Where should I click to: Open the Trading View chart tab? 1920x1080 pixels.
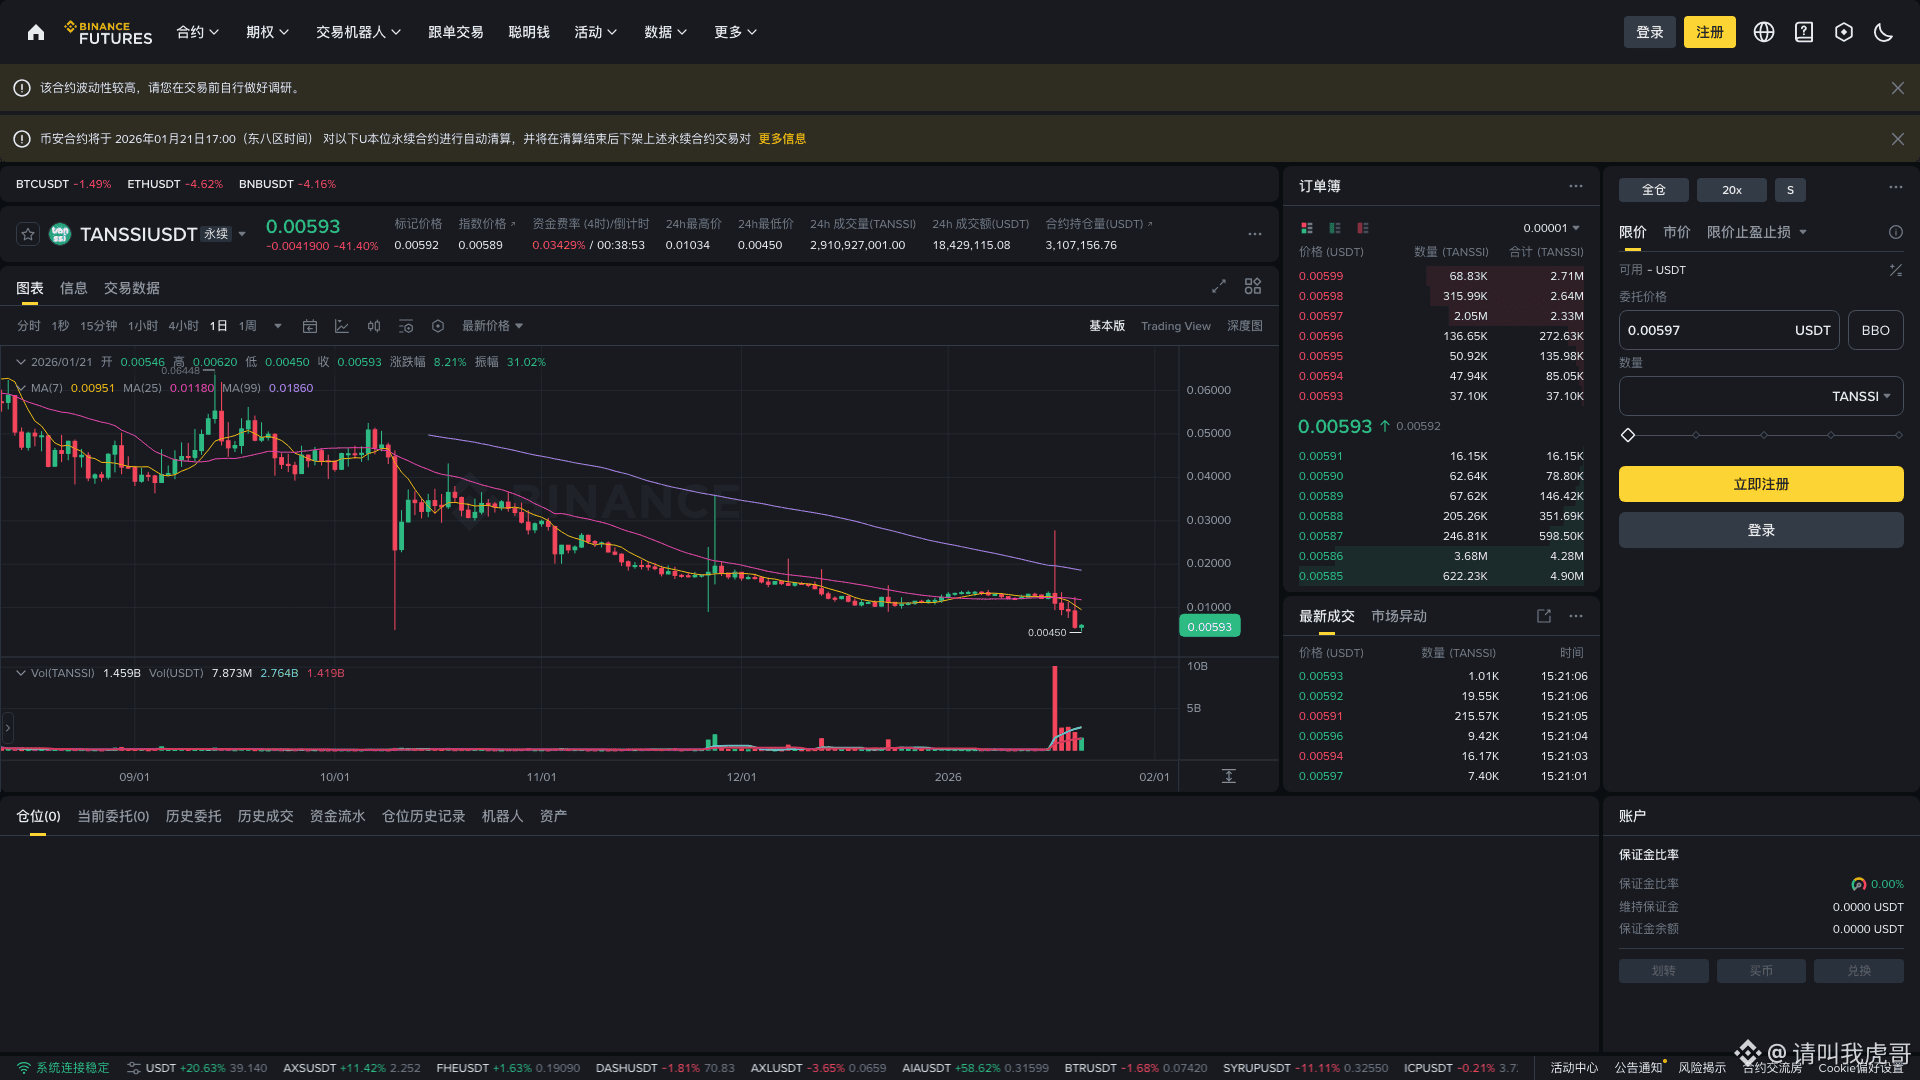(1176, 326)
